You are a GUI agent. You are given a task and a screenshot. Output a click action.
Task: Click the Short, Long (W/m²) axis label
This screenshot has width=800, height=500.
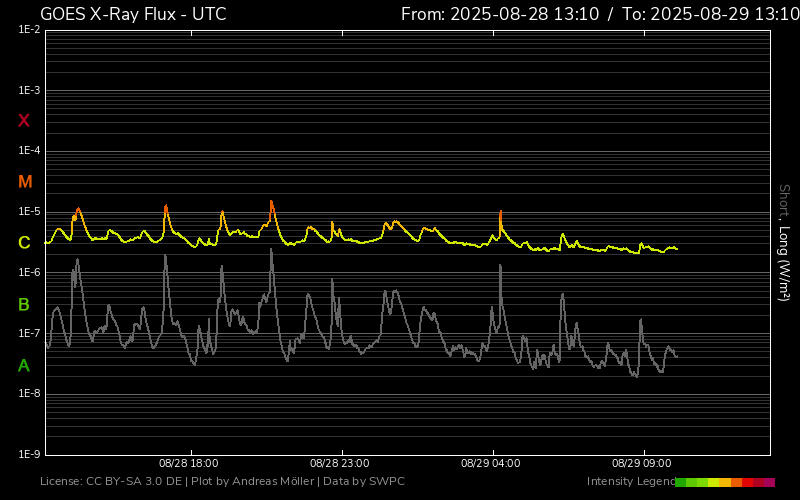(785, 242)
